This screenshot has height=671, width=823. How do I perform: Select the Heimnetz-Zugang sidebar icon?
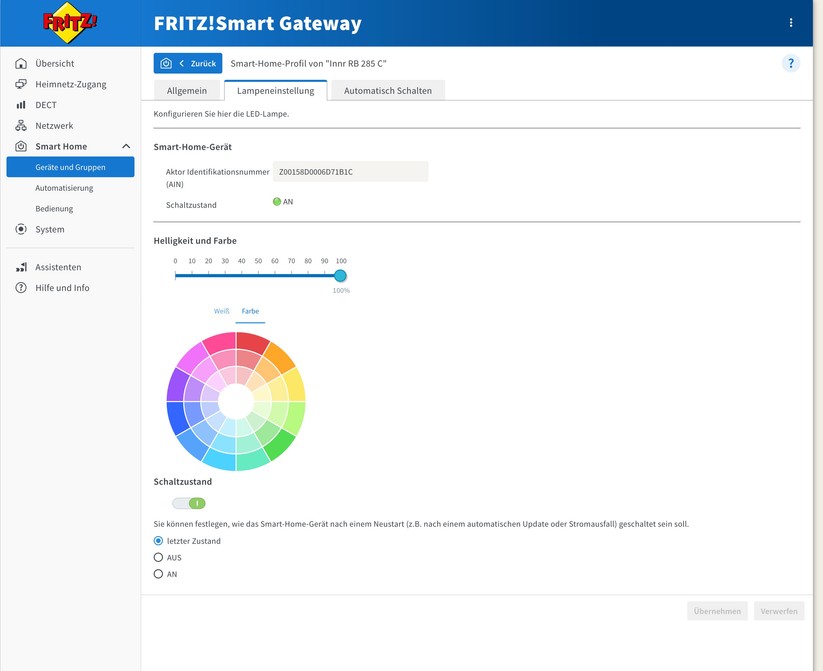point(22,83)
